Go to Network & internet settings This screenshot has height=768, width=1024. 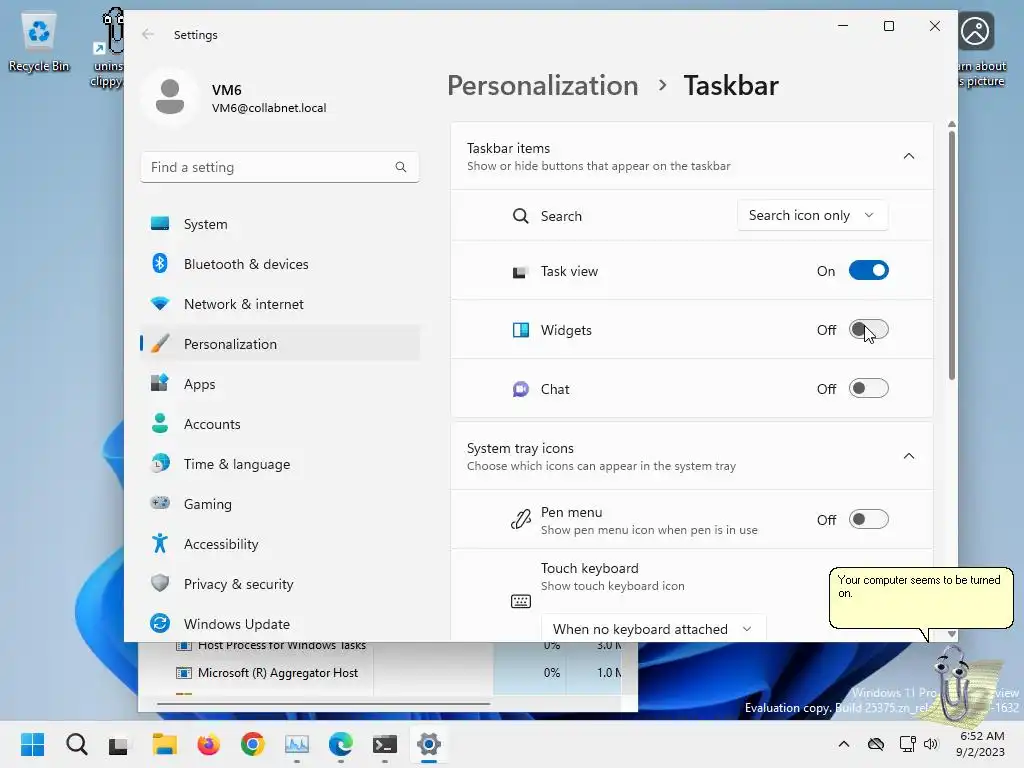coord(280,304)
